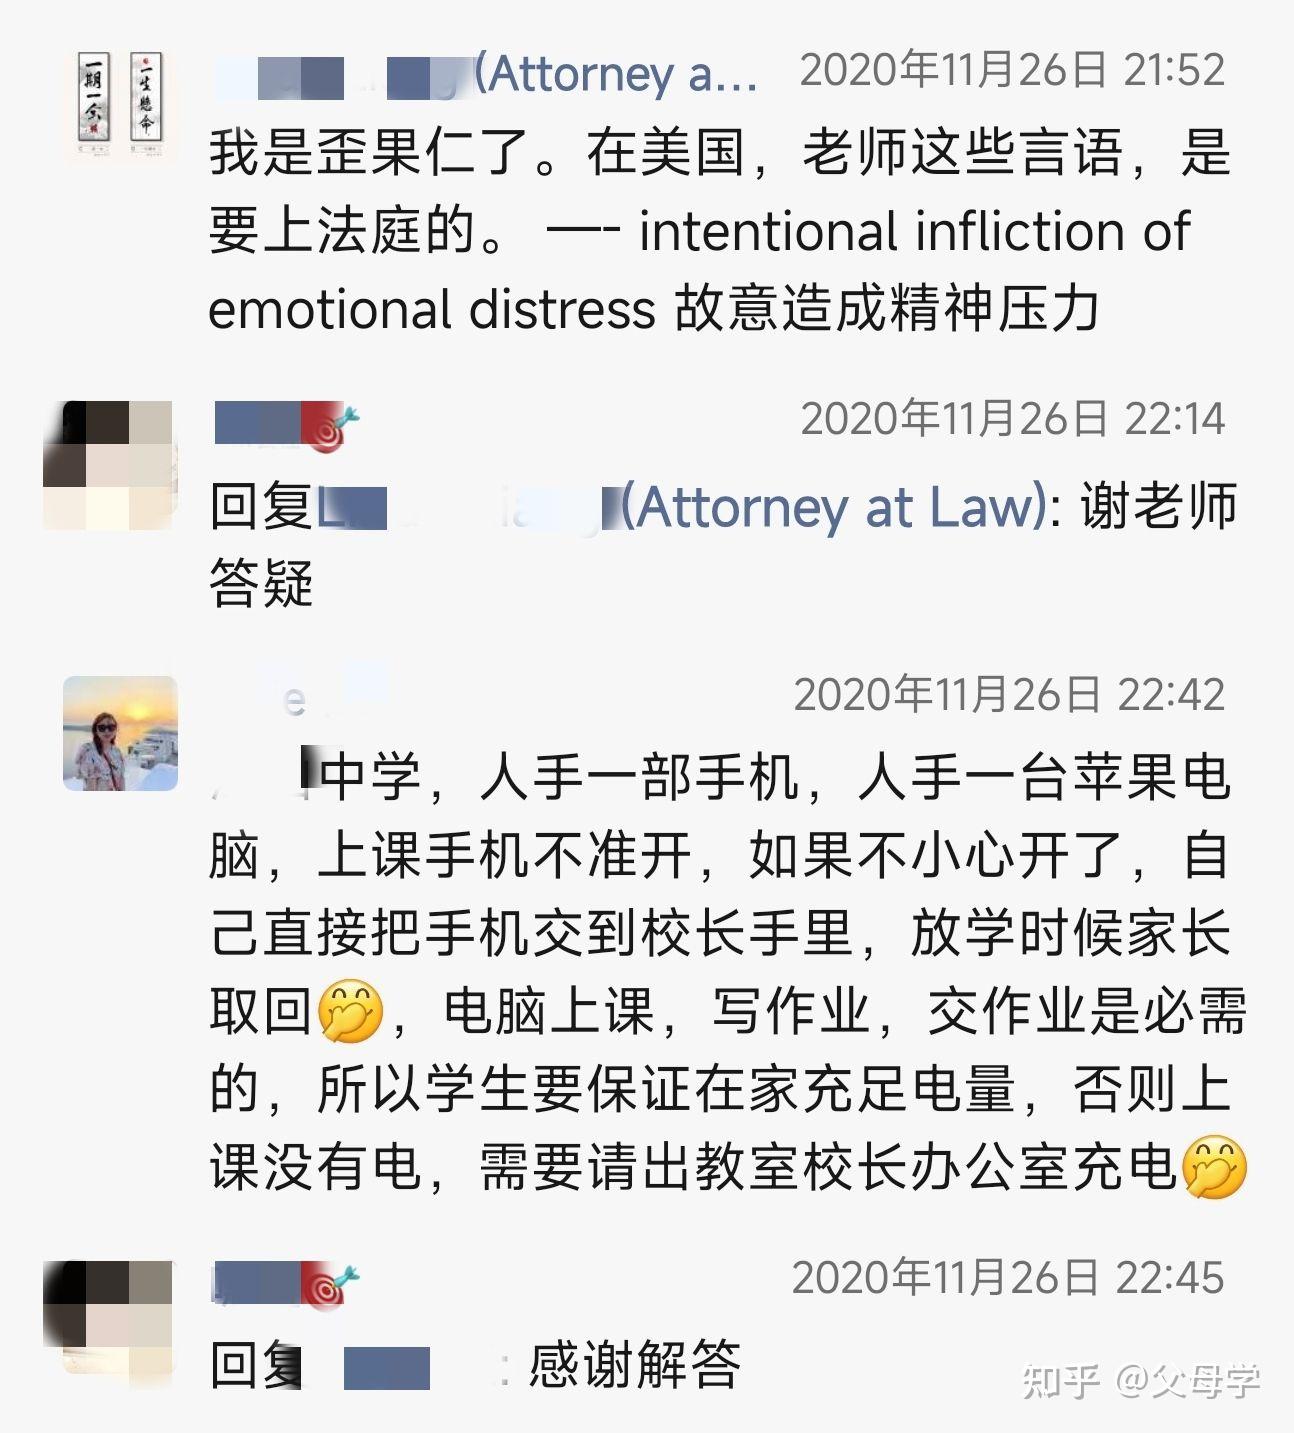Tap the long message about 苹果电脑
The height and width of the screenshot is (1433, 1294).
point(728,972)
